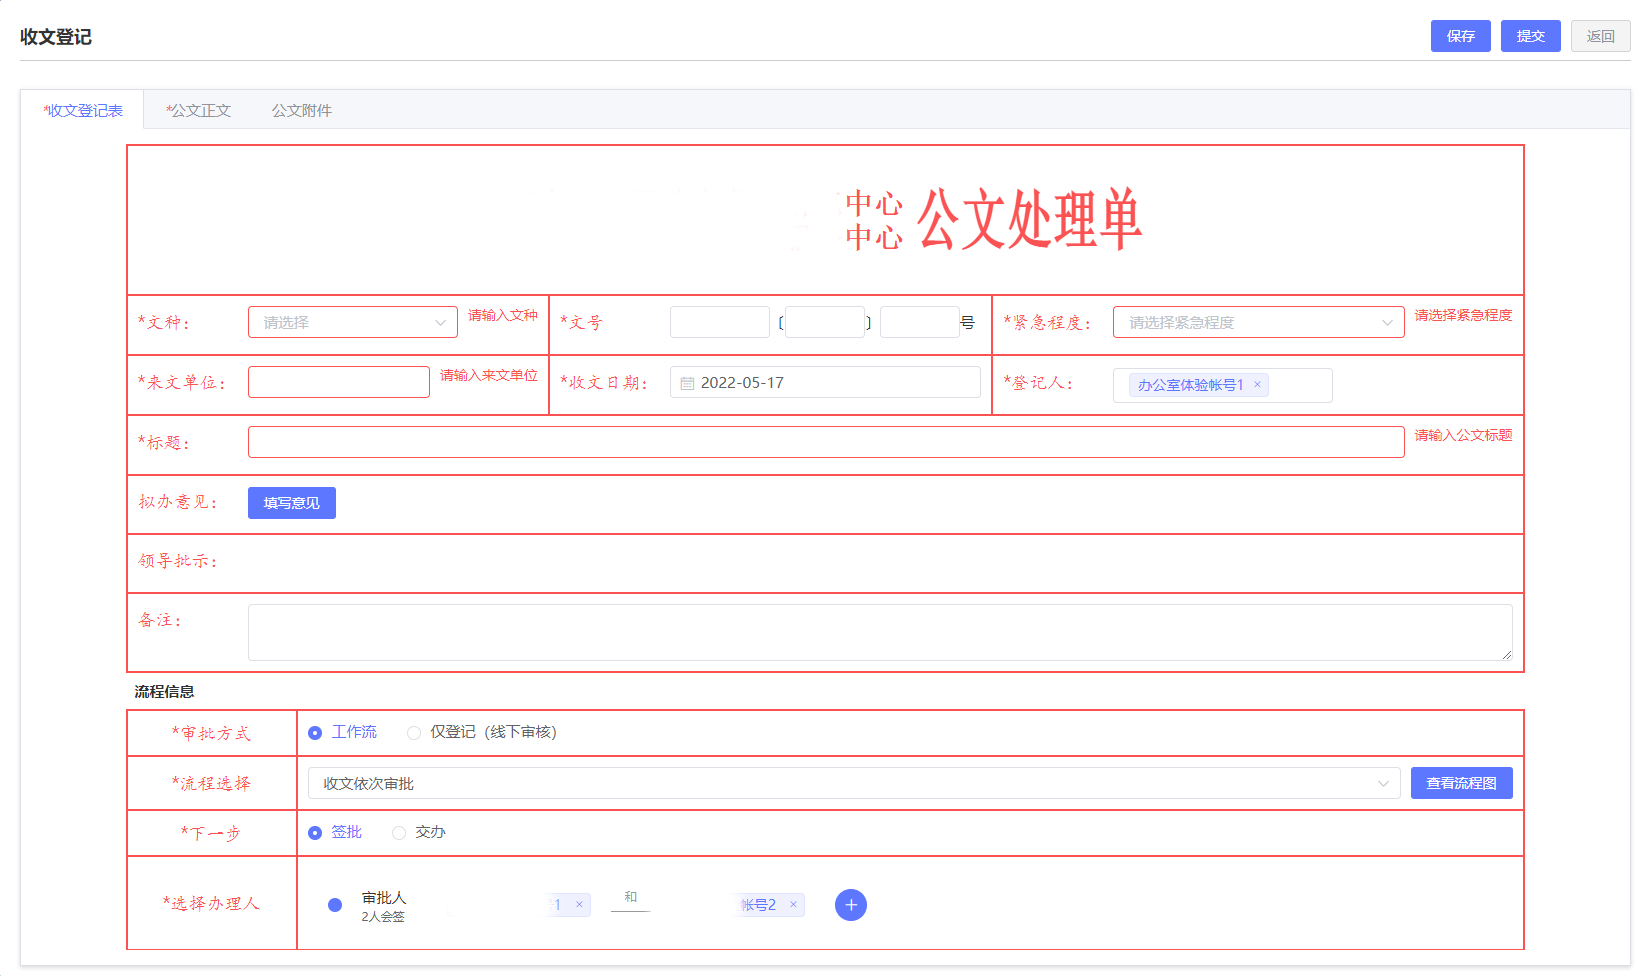Image resolution: width=1651 pixels, height=977 pixels.
Task: Click the 标题 input field
Action: point(825,443)
